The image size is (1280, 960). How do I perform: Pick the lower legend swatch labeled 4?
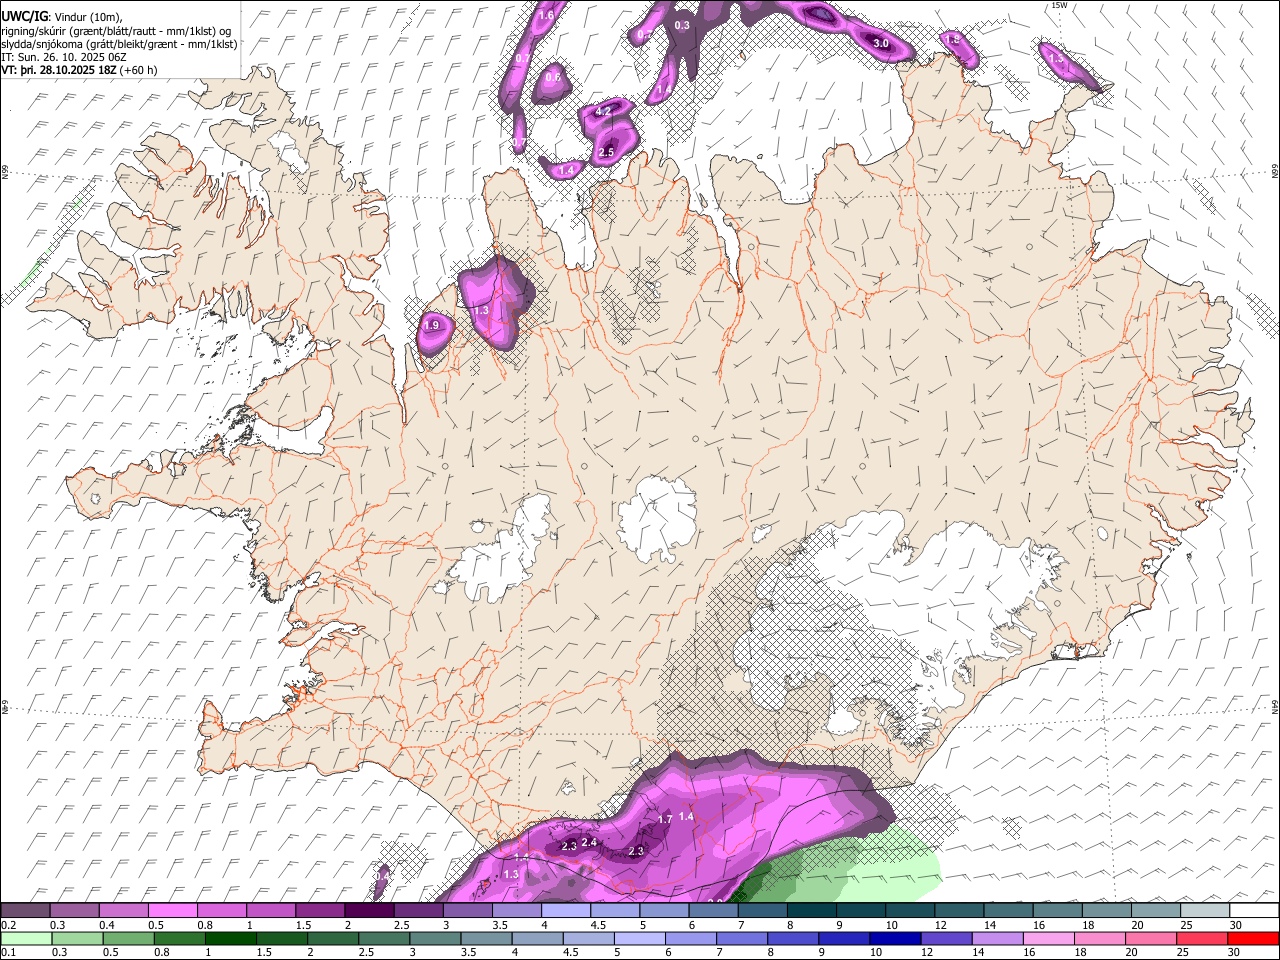tap(537, 938)
